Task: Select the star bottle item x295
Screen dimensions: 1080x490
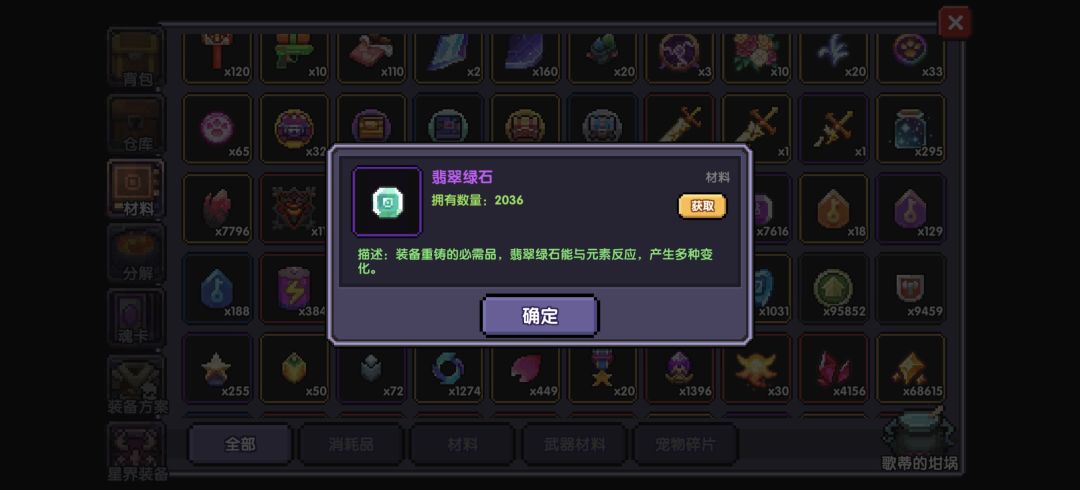Action: click(x=911, y=129)
